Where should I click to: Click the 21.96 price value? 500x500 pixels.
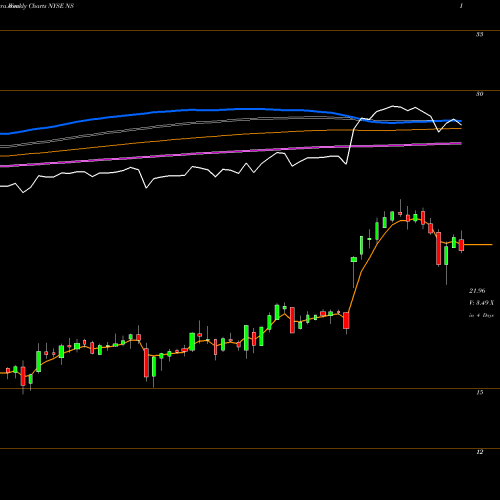[477, 291]
